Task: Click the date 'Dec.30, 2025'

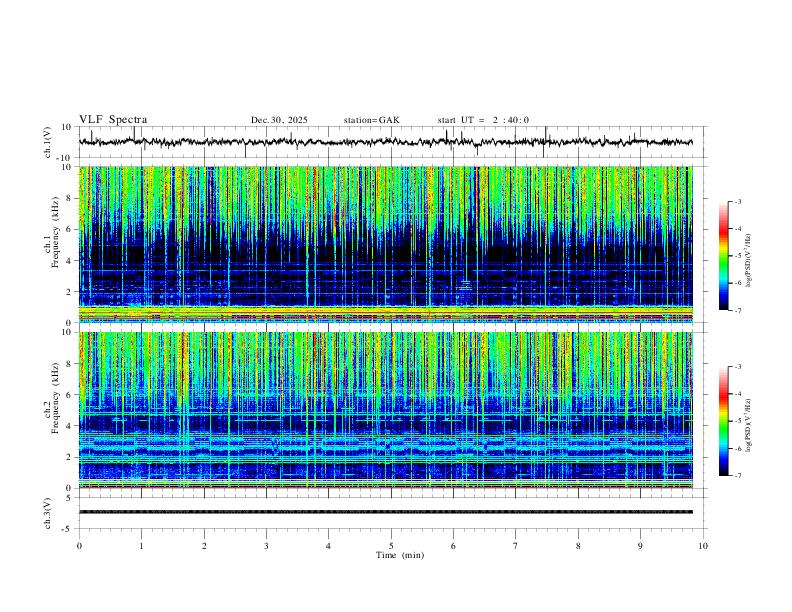Action: coord(279,120)
